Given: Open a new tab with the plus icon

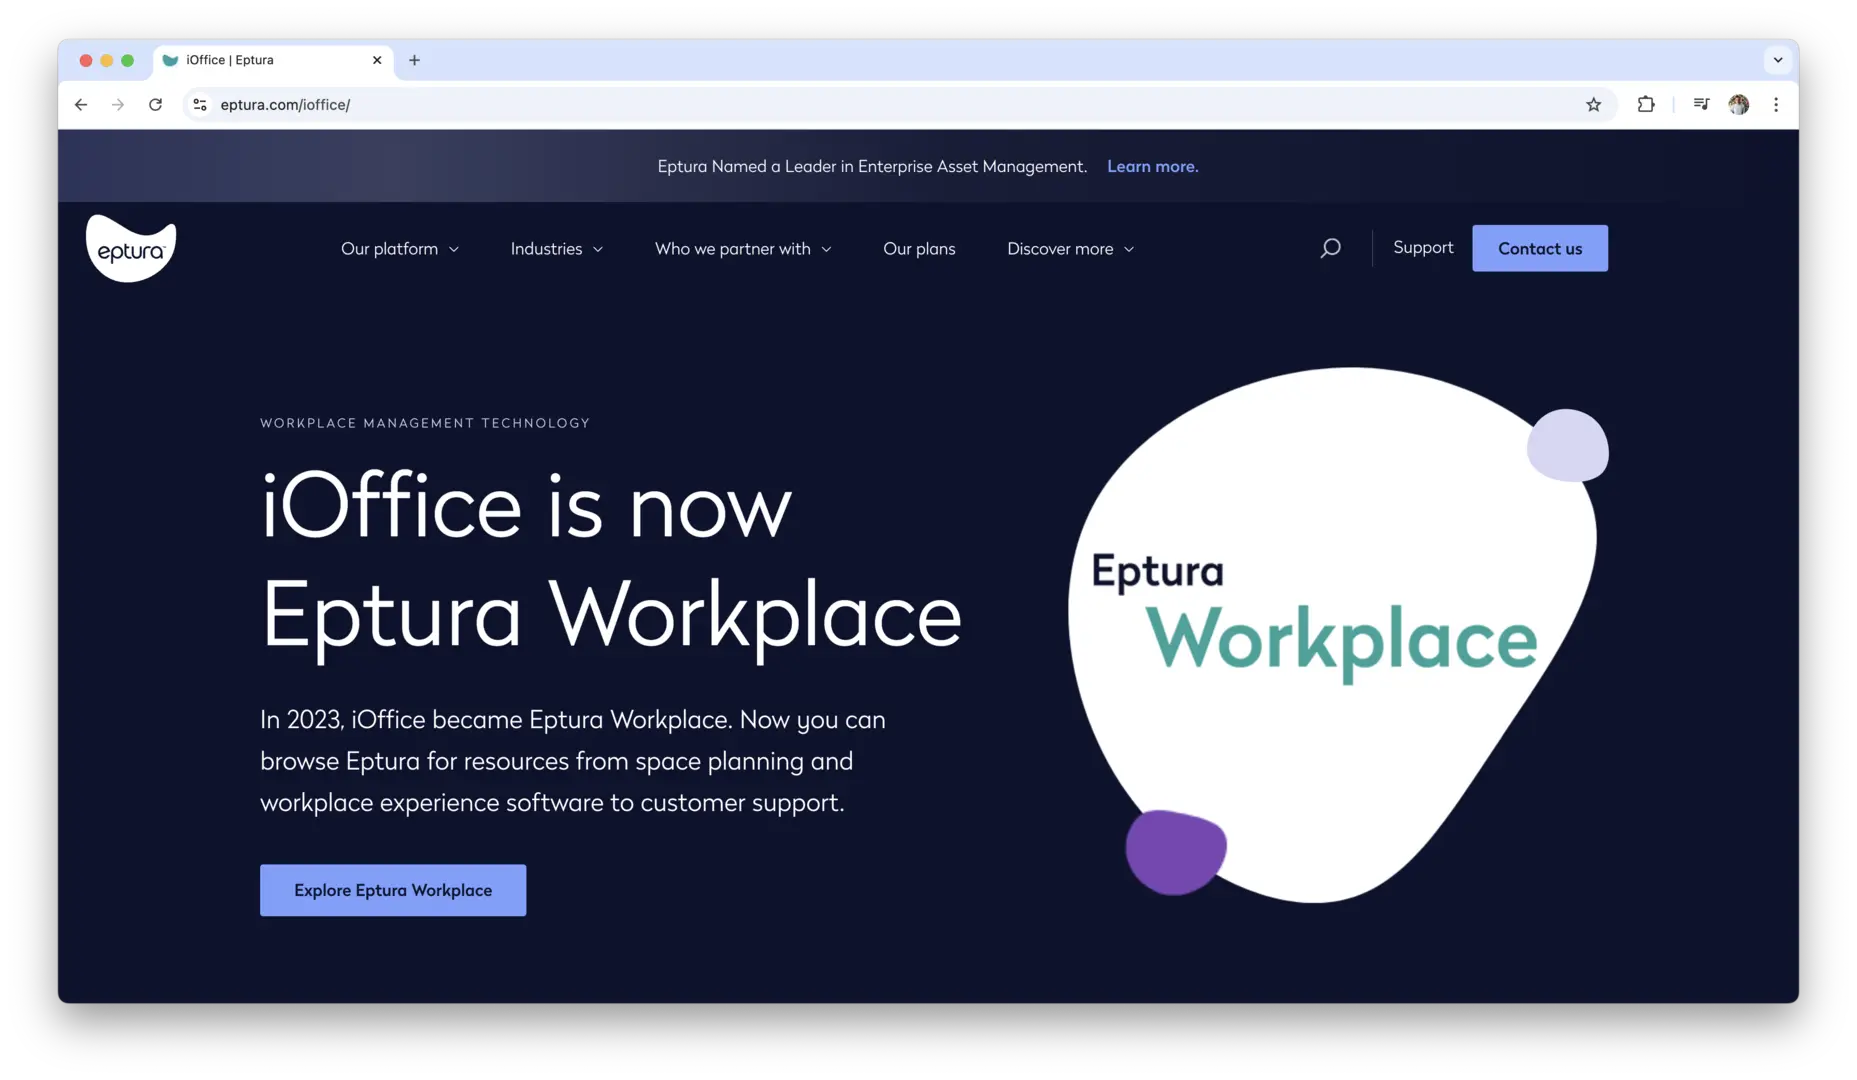Looking at the screenshot, I should [x=414, y=60].
